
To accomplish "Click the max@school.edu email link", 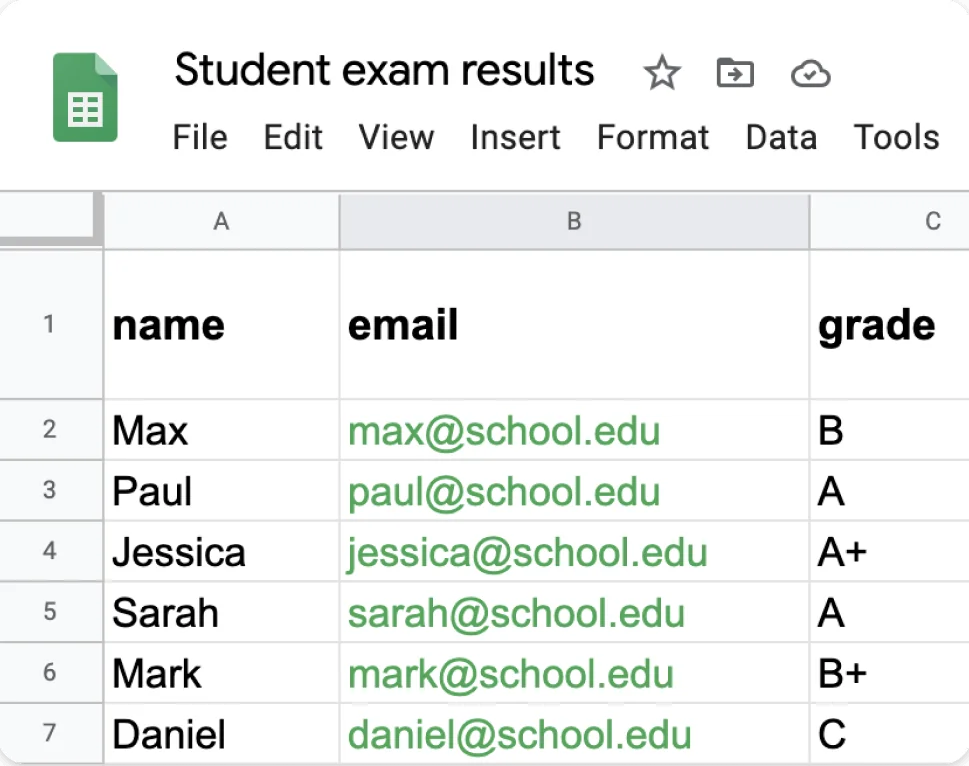I will coord(503,430).
